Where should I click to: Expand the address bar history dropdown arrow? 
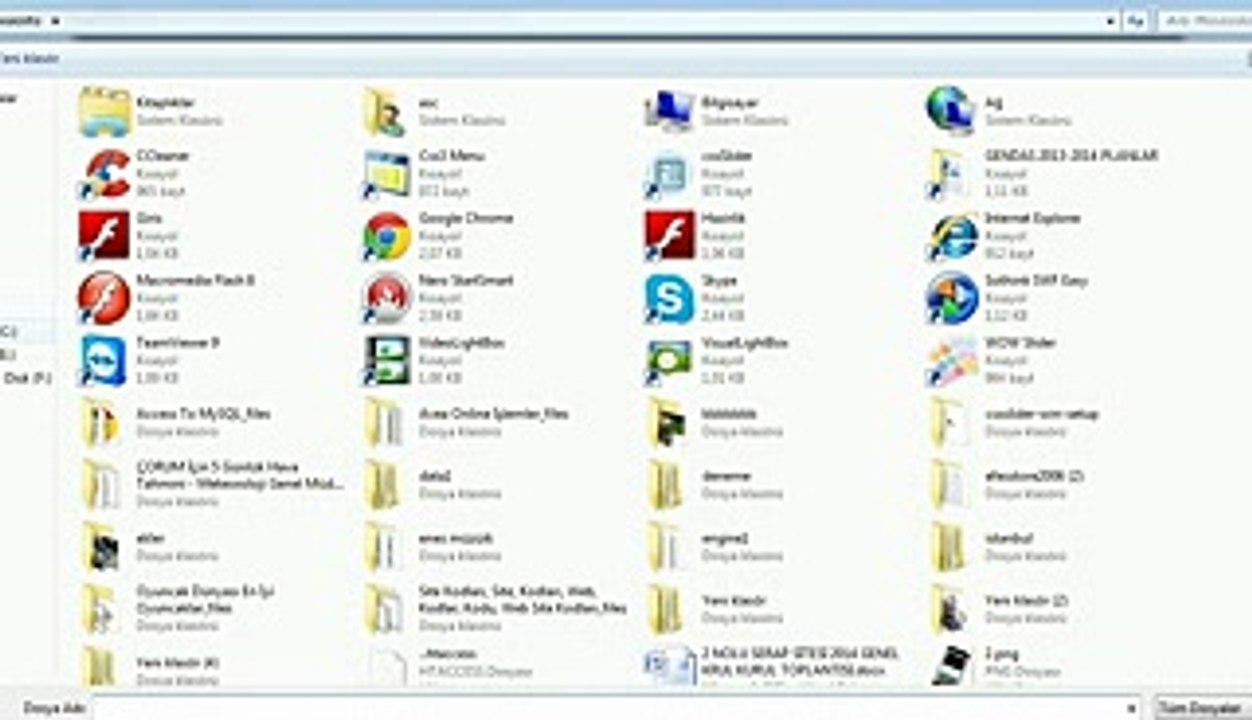(x=1112, y=20)
